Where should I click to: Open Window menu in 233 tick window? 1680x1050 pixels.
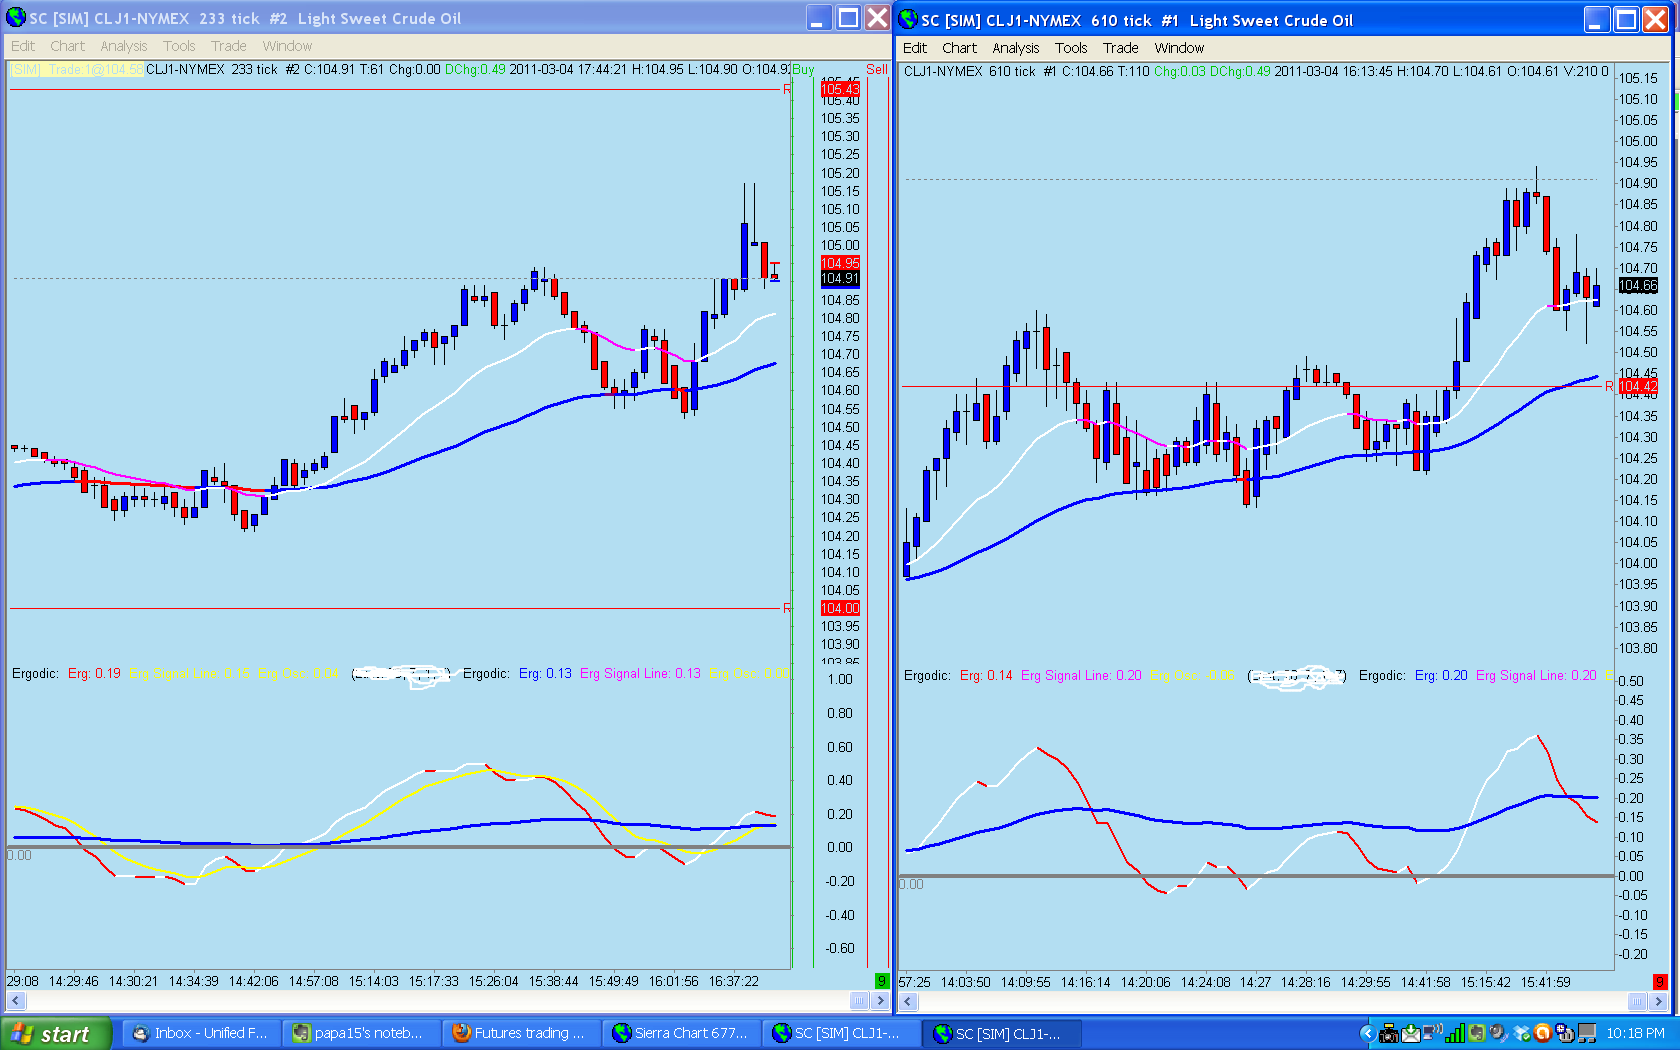pos(287,46)
